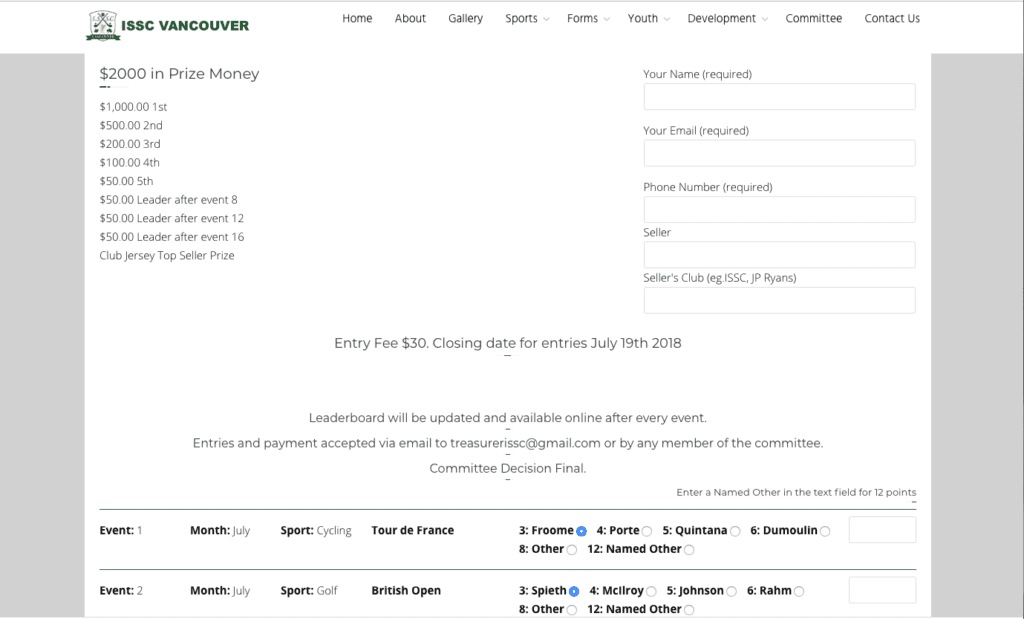Click the ISSC Vancouver crest logo
The height and width of the screenshot is (619, 1024).
[x=103, y=25]
